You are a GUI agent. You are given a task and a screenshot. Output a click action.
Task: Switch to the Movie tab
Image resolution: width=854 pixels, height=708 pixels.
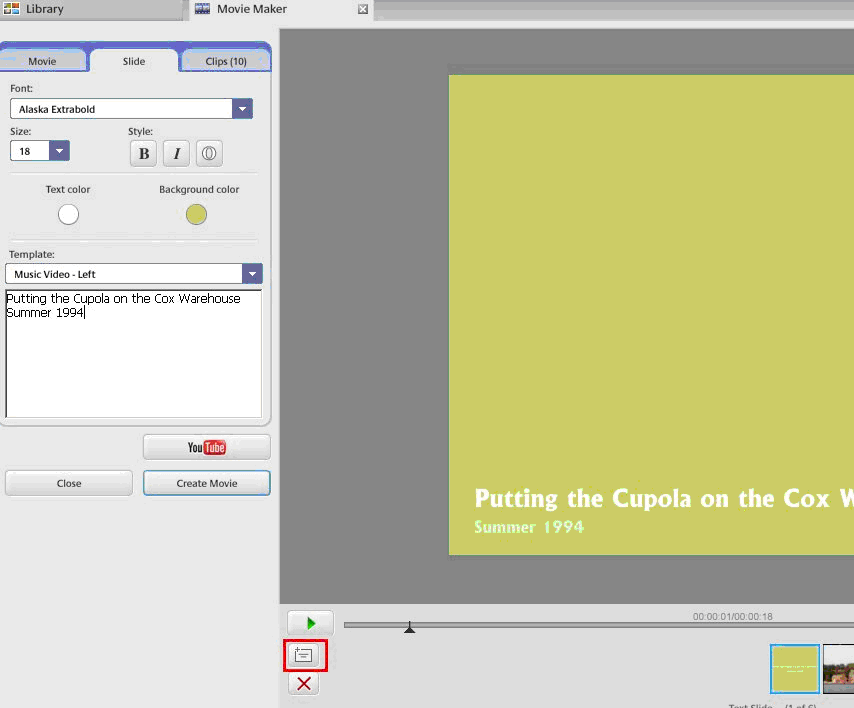42,61
